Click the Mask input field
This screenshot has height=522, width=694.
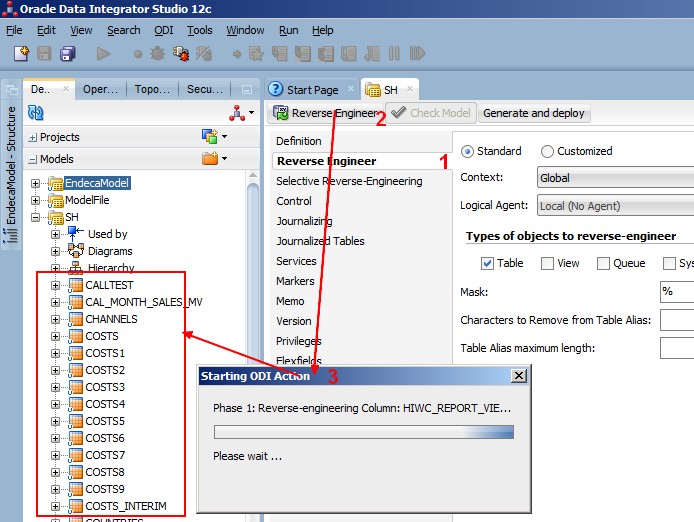(677, 292)
